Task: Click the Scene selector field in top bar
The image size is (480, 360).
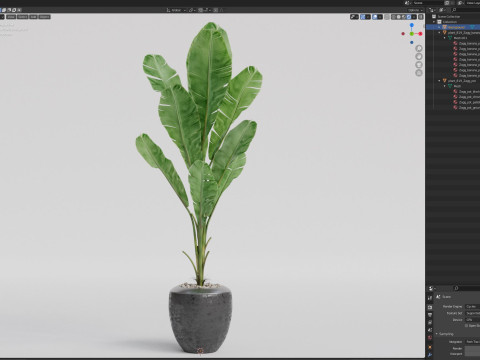Action: pyautogui.click(x=429, y=3)
